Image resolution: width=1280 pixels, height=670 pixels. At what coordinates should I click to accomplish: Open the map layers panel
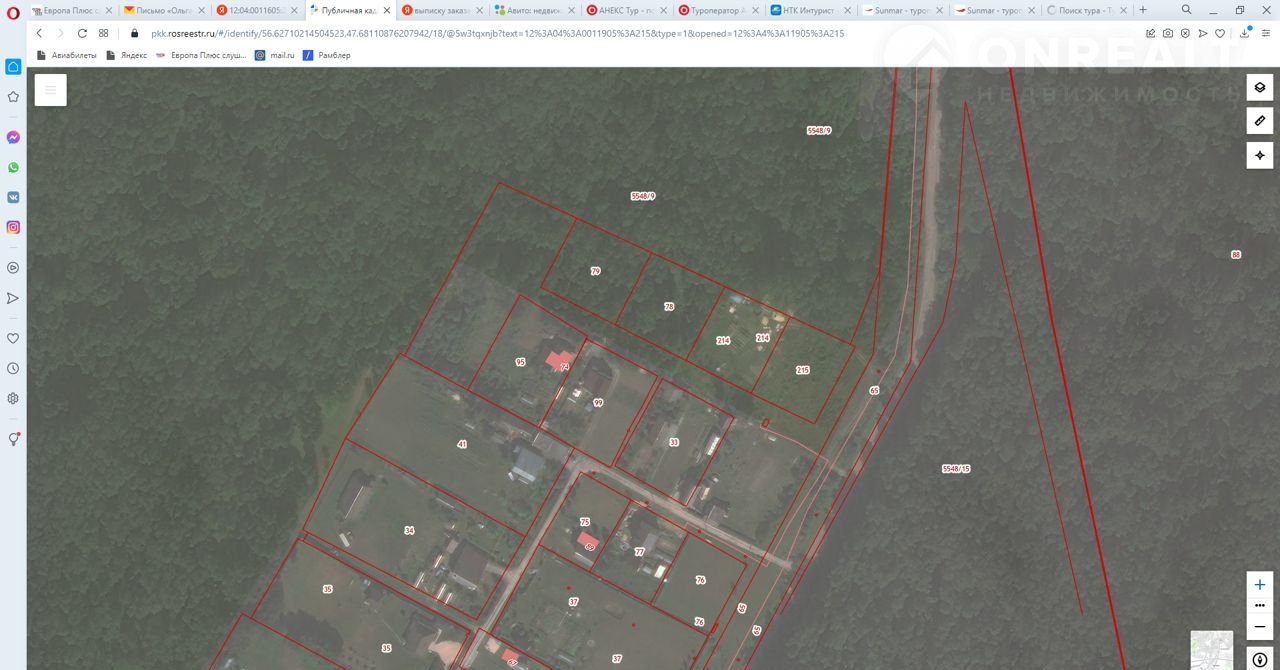click(1259, 87)
